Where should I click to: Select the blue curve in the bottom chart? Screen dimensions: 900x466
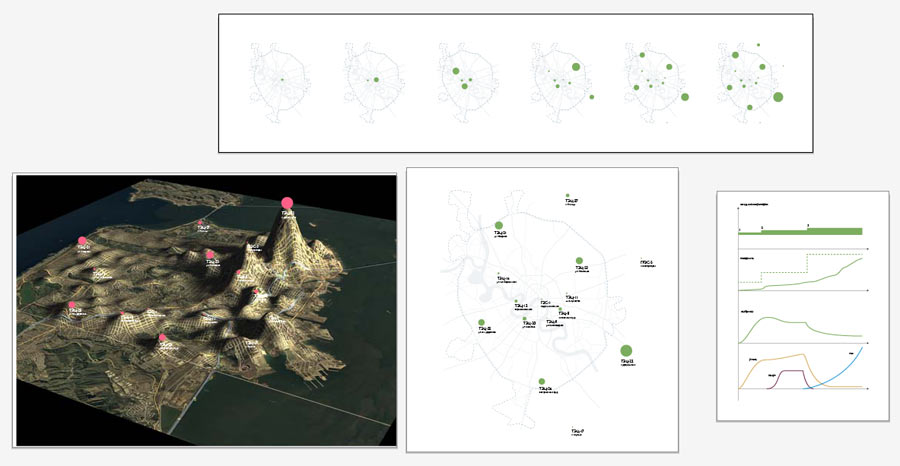[x=850, y=362]
